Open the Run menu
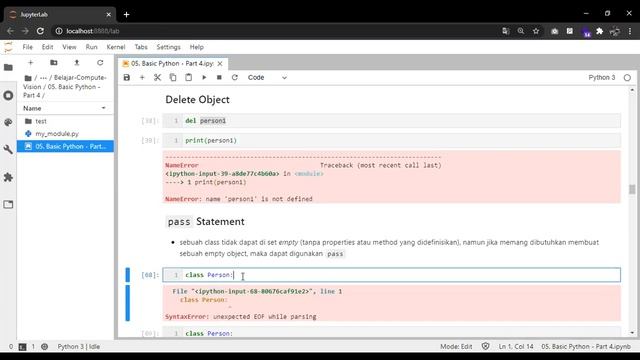The image size is (640, 360). pyautogui.click(x=91, y=47)
